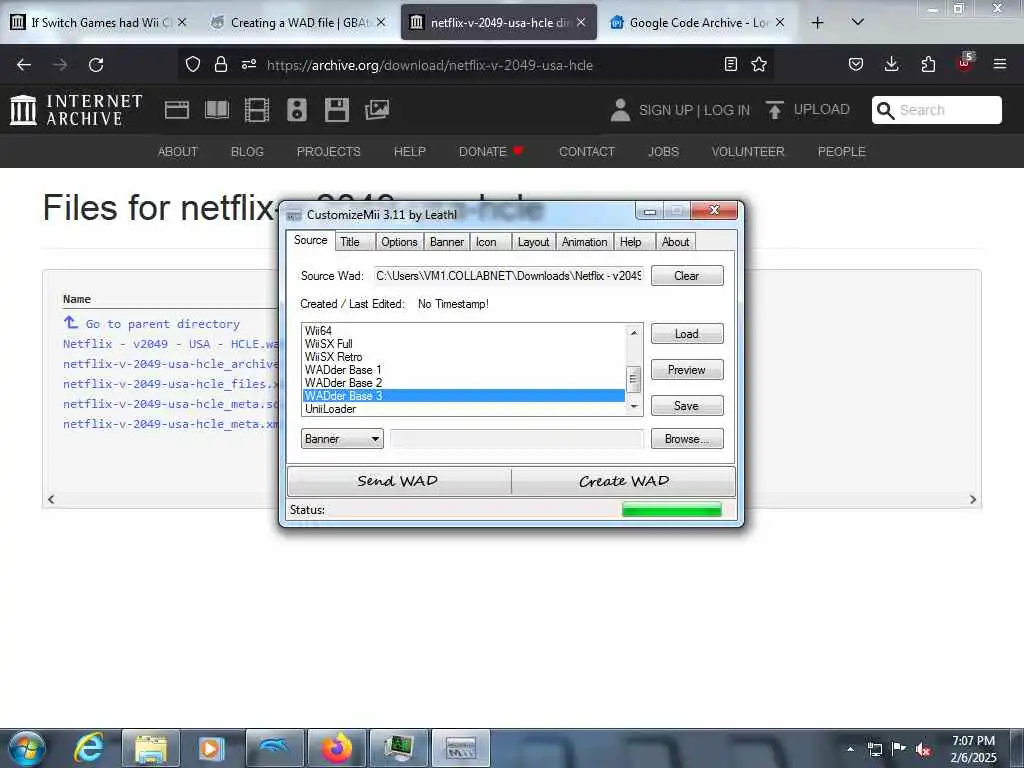Go back with the browser back arrow
This screenshot has height=768, width=1024.
24,65
